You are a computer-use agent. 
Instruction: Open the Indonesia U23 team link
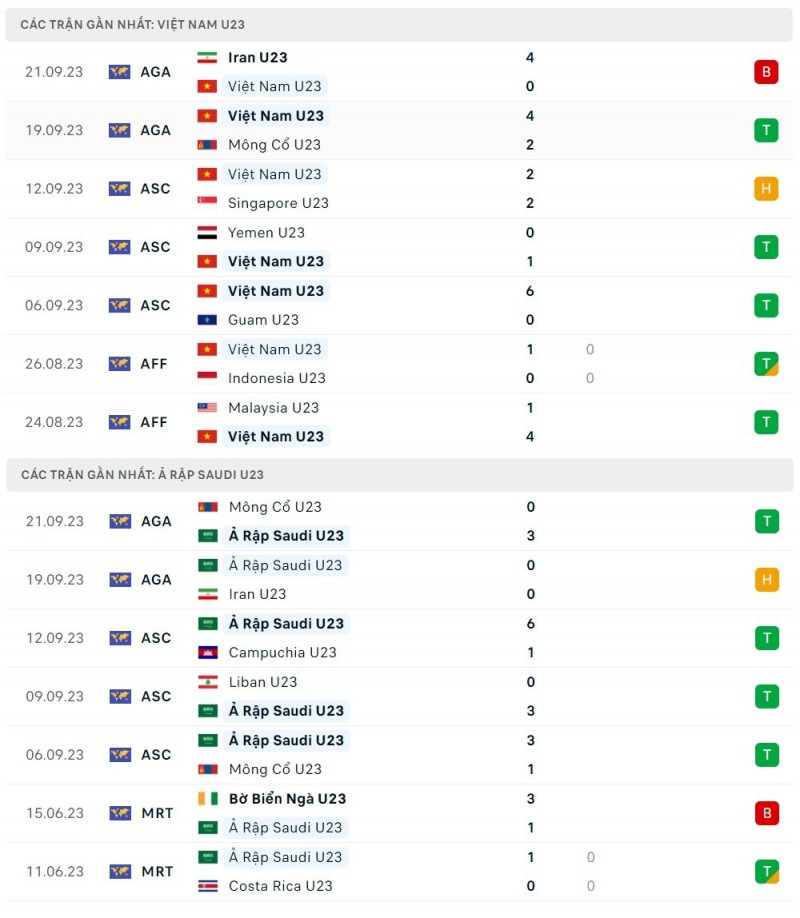(x=276, y=378)
